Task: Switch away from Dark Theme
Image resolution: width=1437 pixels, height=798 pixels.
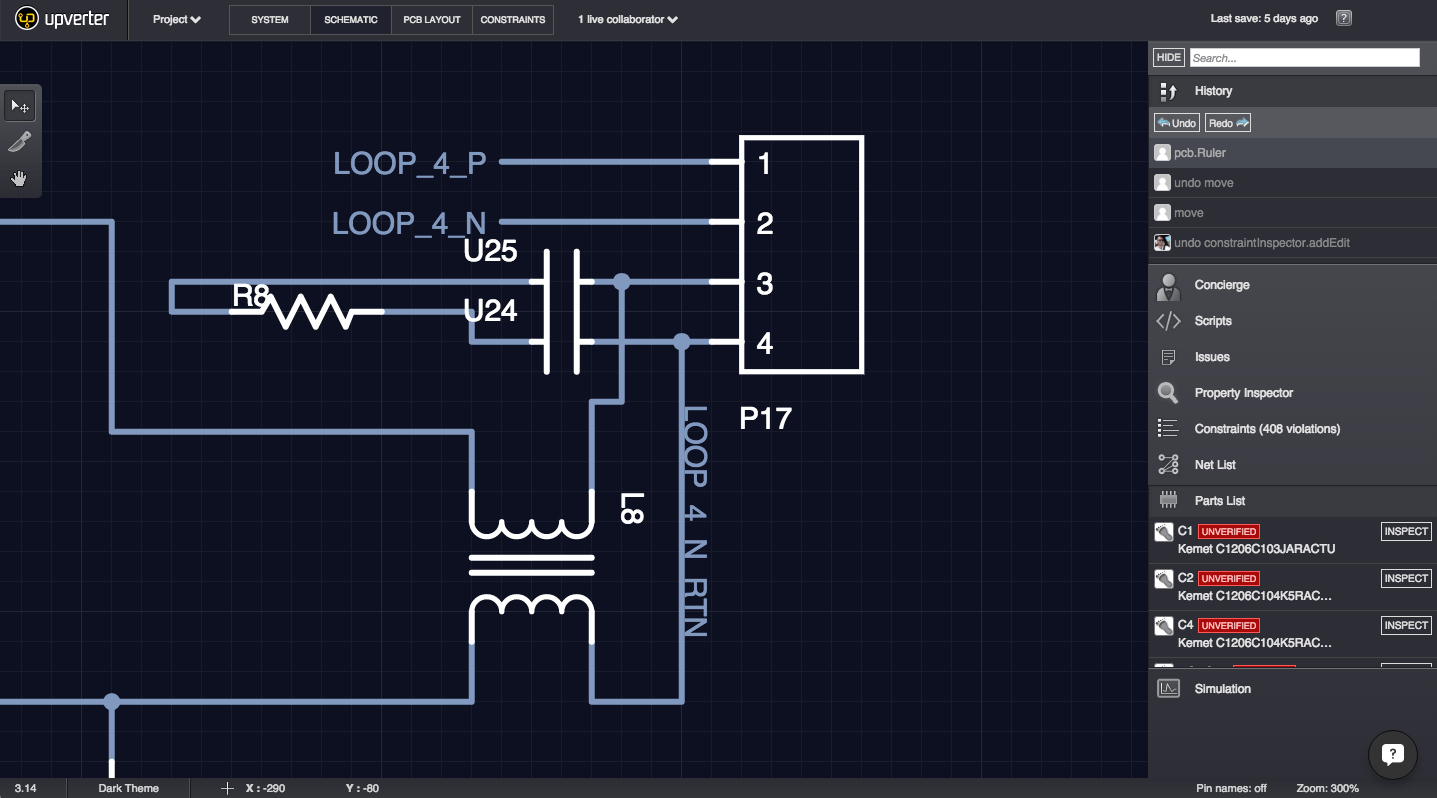Action: coord(128,787)
